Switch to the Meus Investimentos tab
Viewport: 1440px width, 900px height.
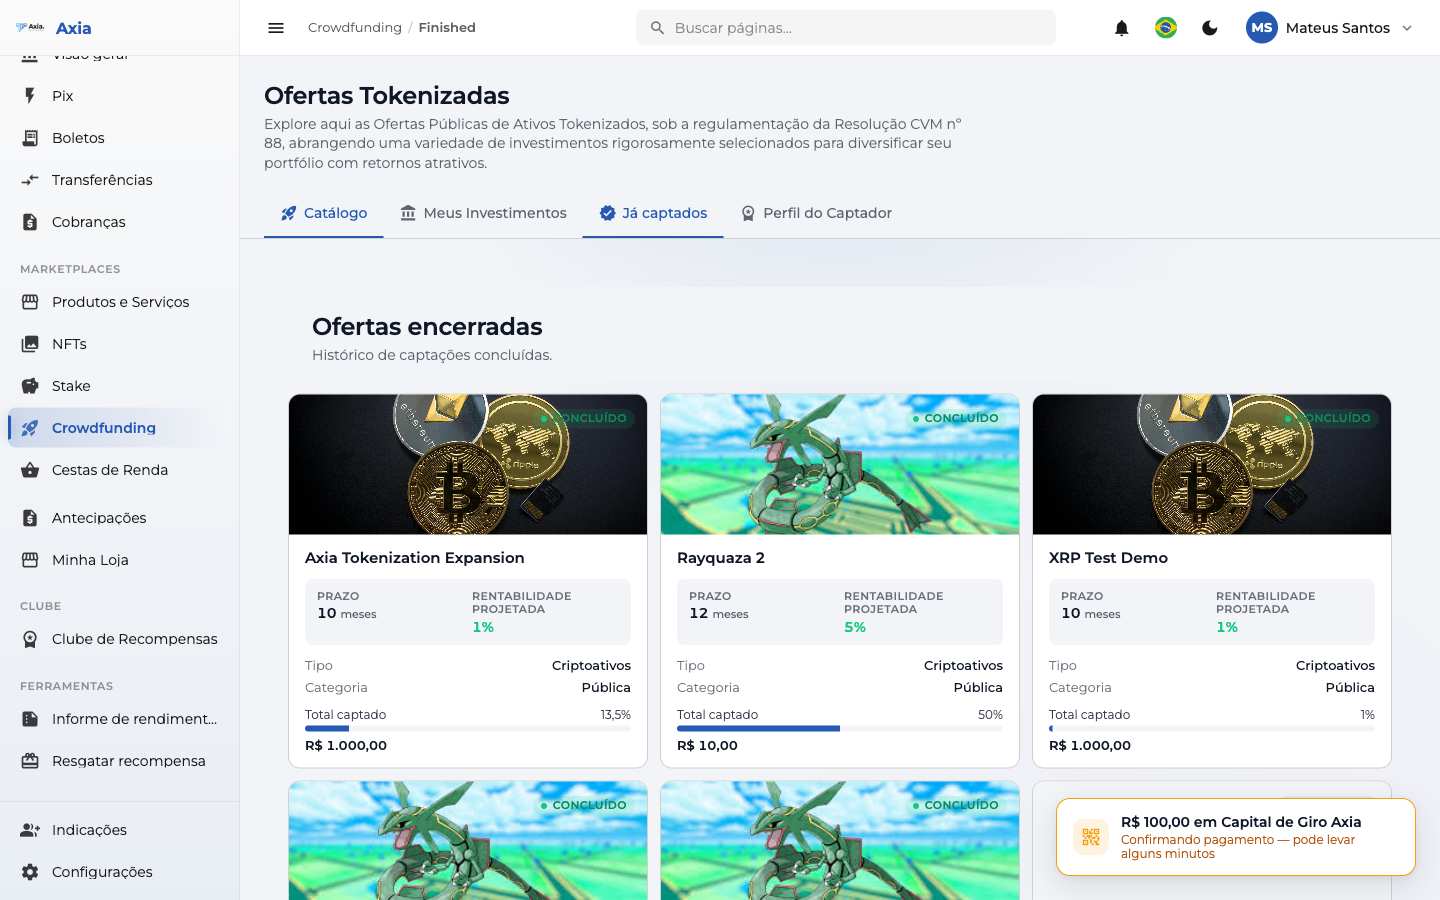483,213
